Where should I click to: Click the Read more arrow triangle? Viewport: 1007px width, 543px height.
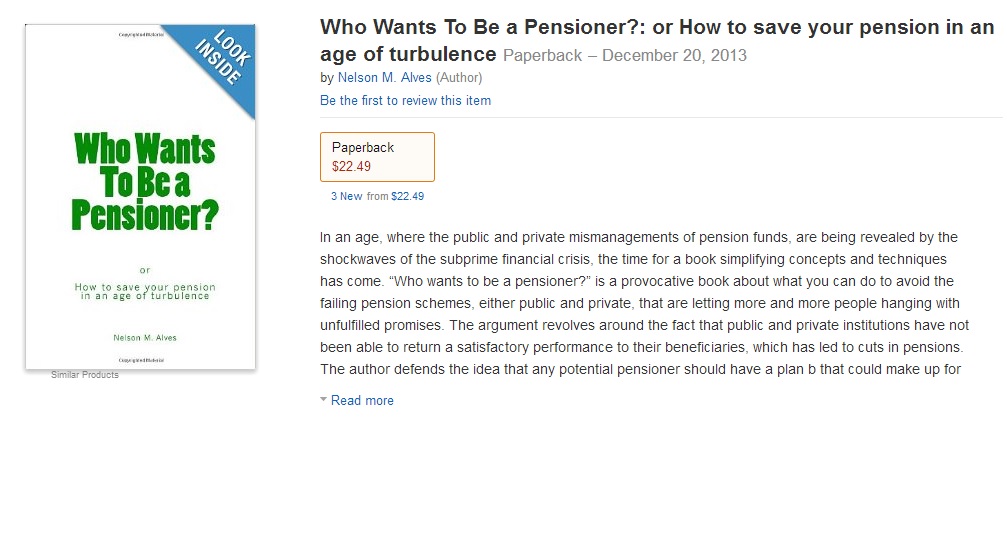[x=323, y=400]
